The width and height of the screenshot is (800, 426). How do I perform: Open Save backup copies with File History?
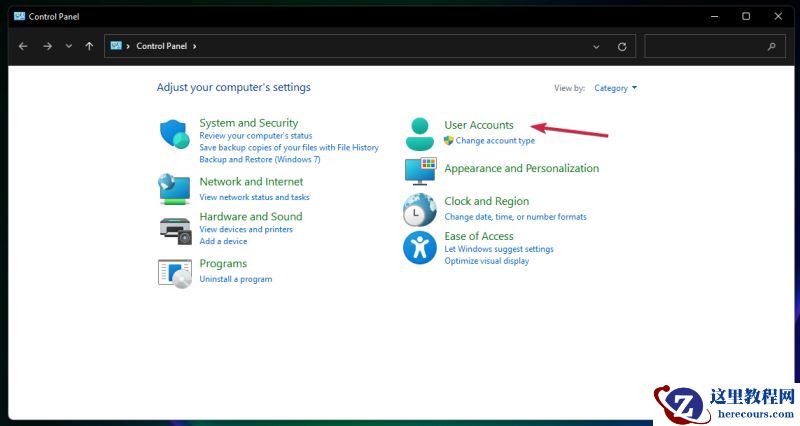tap(289, 147)
